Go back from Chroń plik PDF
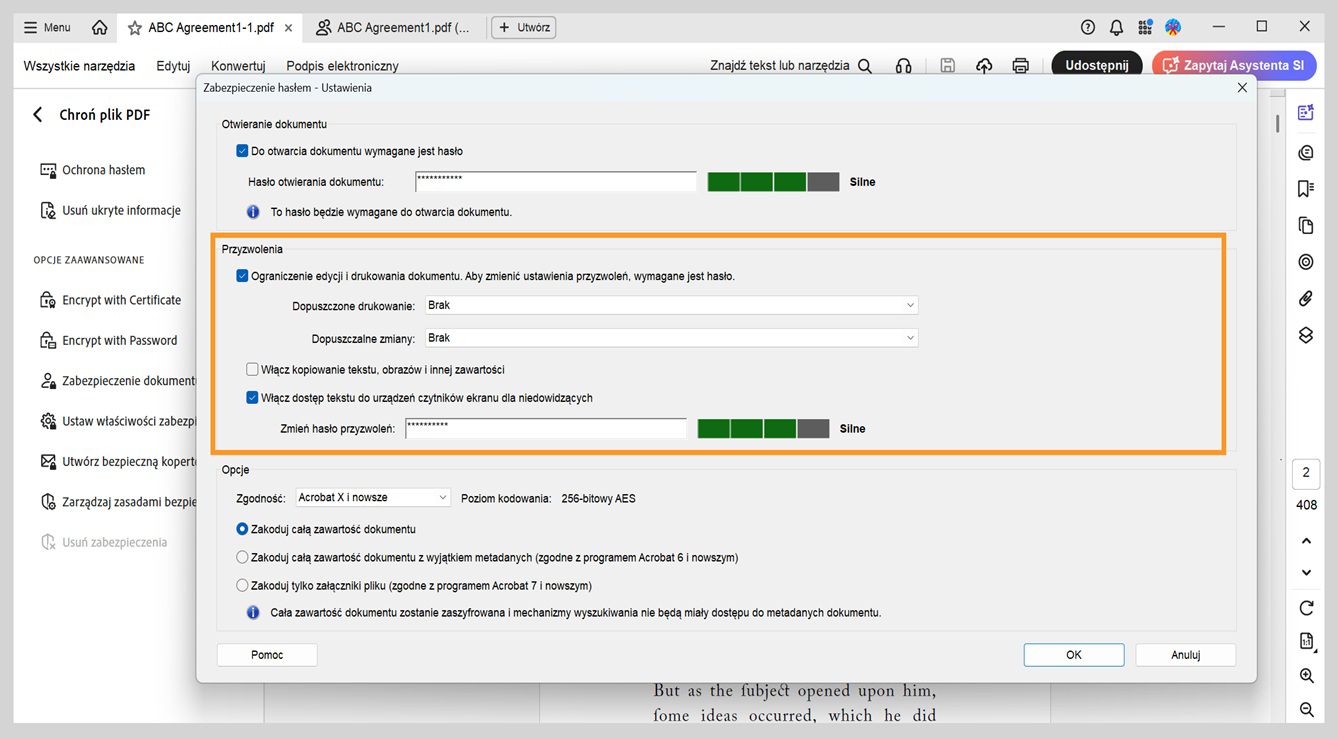 (38, 115)
